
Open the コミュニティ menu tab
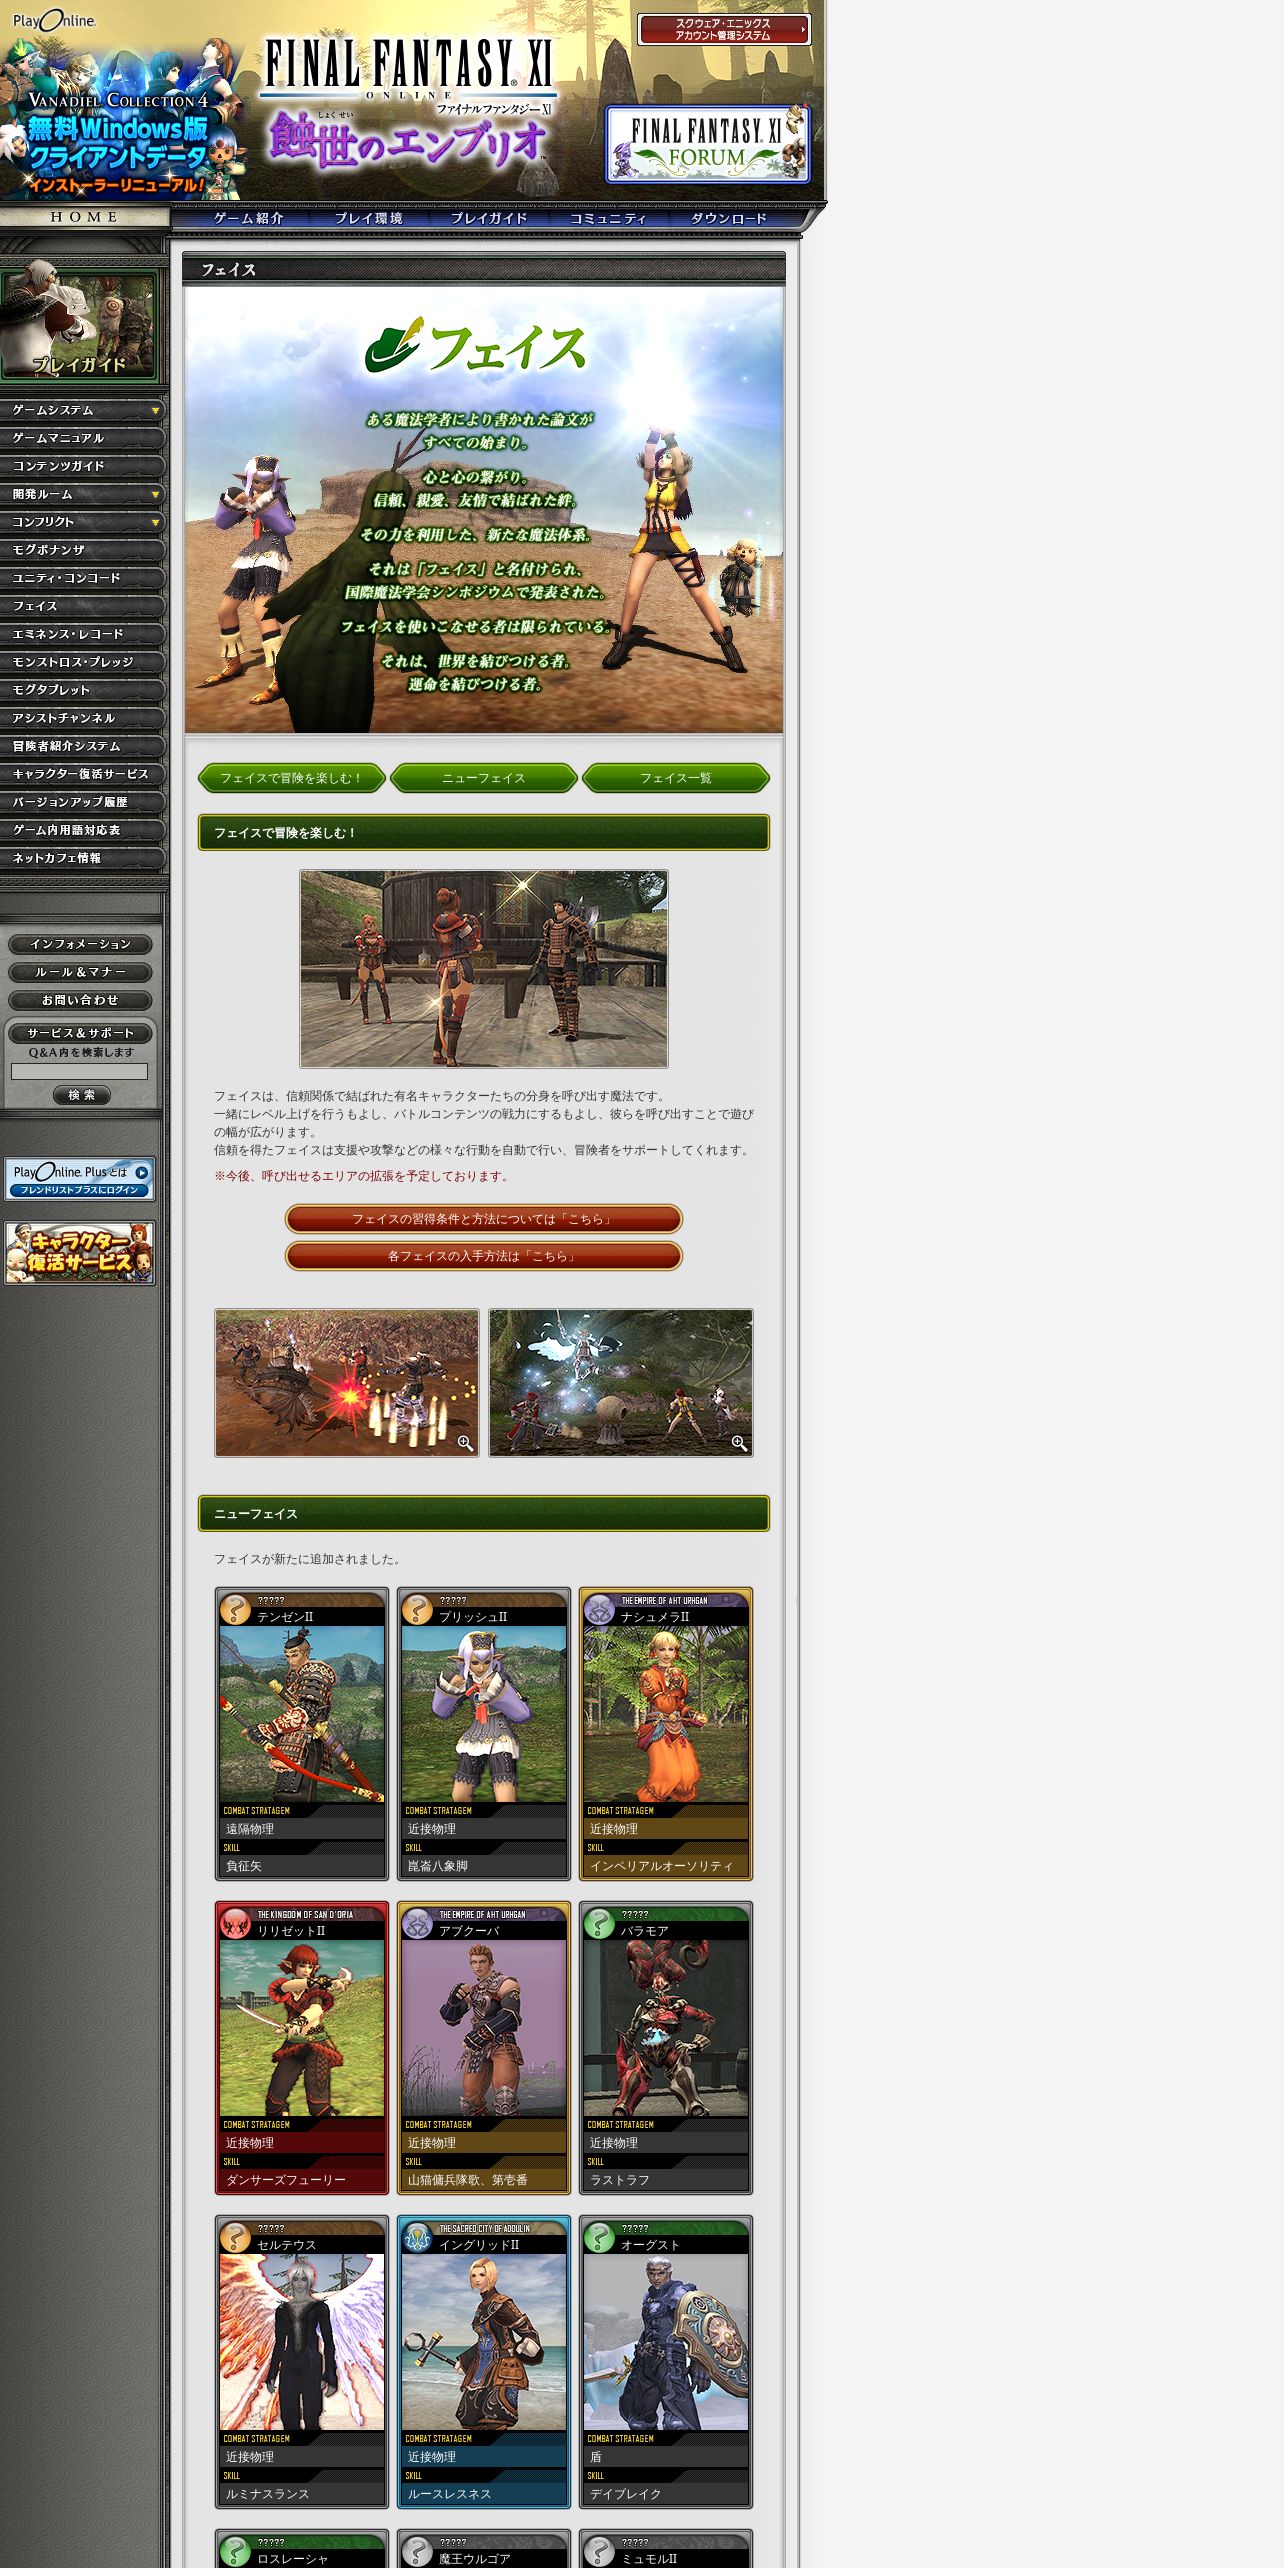[x=609, y=218]
